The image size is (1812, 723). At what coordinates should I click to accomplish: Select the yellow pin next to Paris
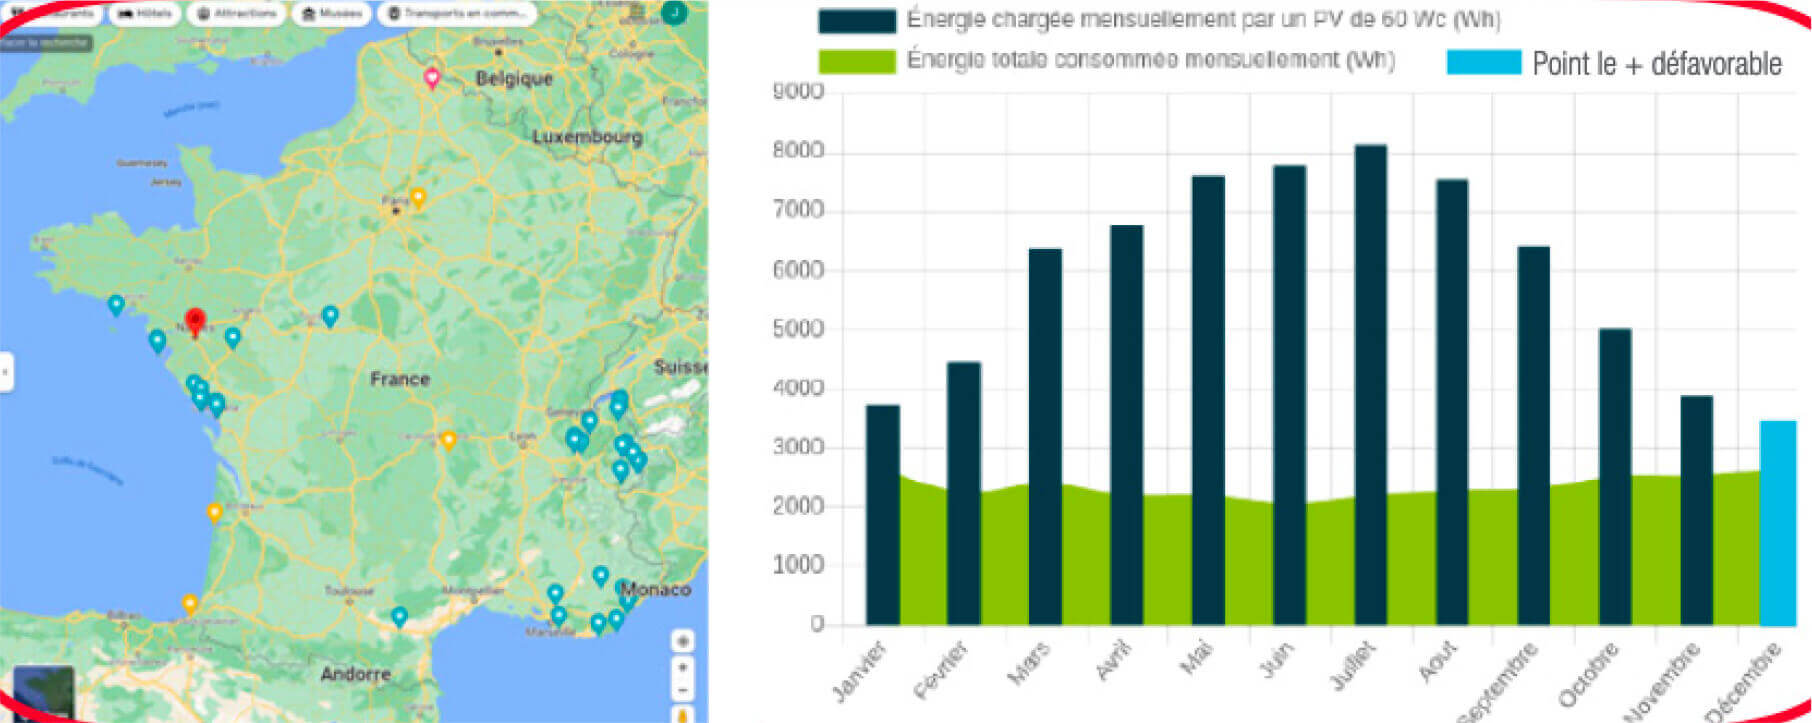(418, 197)
